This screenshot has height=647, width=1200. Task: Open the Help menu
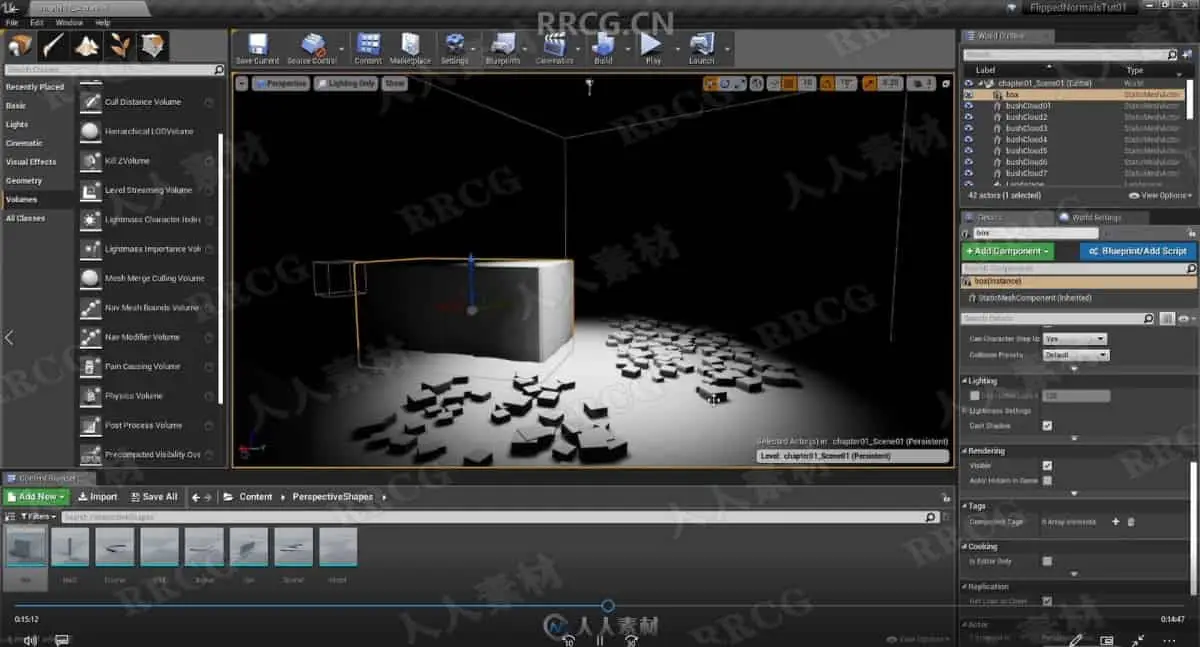pyautogui.click(x=102, y=22)
